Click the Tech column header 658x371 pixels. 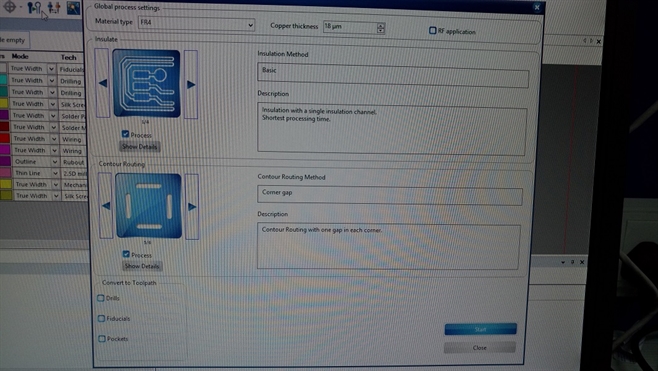(68, 57)
